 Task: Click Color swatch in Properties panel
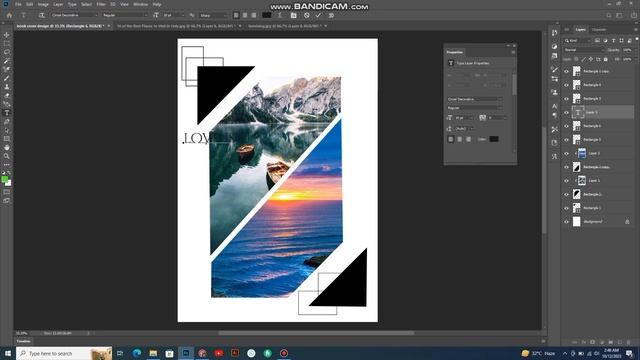[x=494, y=139]
